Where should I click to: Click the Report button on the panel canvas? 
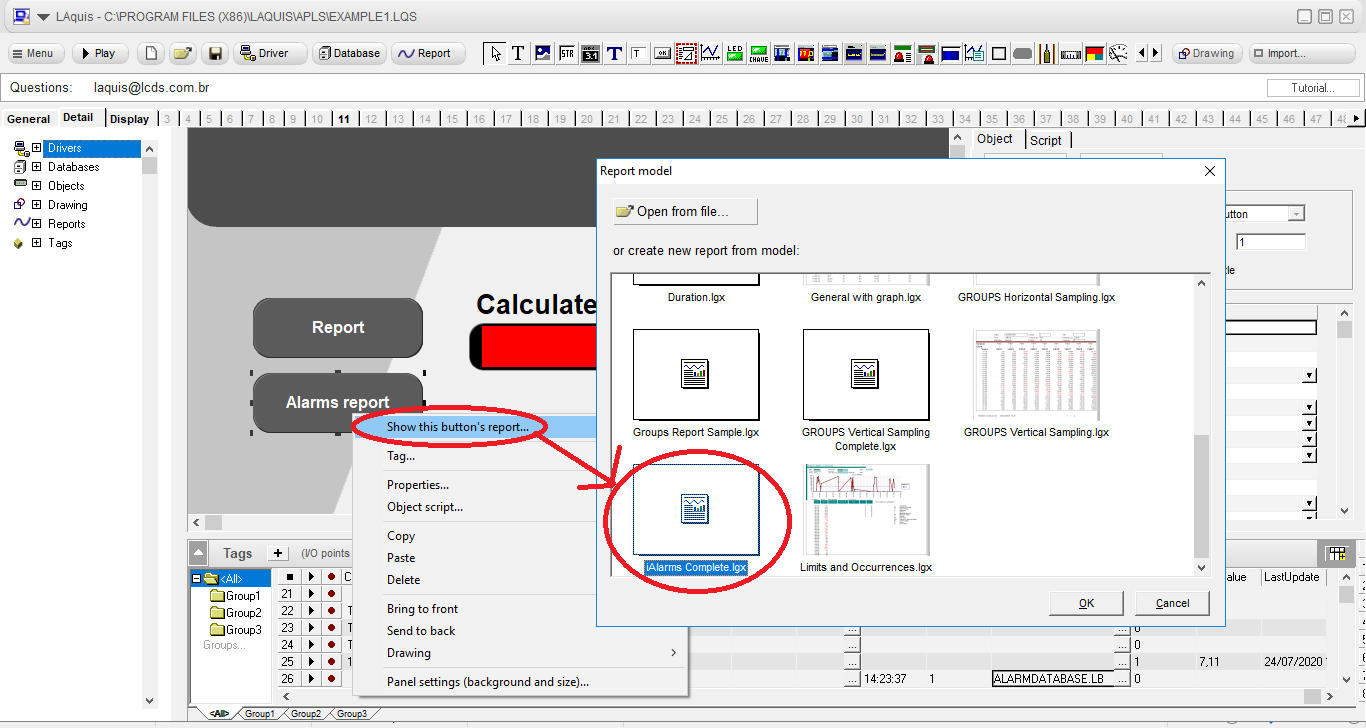(x=338, y=327)
